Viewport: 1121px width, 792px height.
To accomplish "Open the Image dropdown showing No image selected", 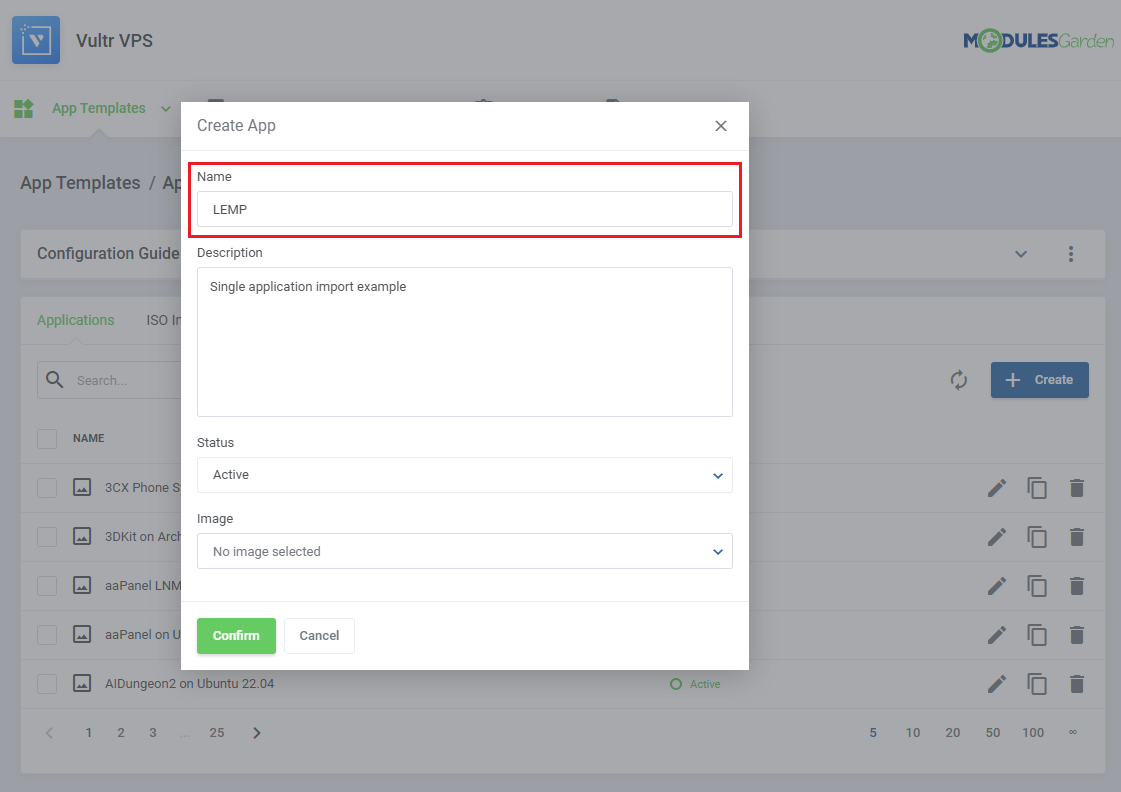I will (465, 551).
